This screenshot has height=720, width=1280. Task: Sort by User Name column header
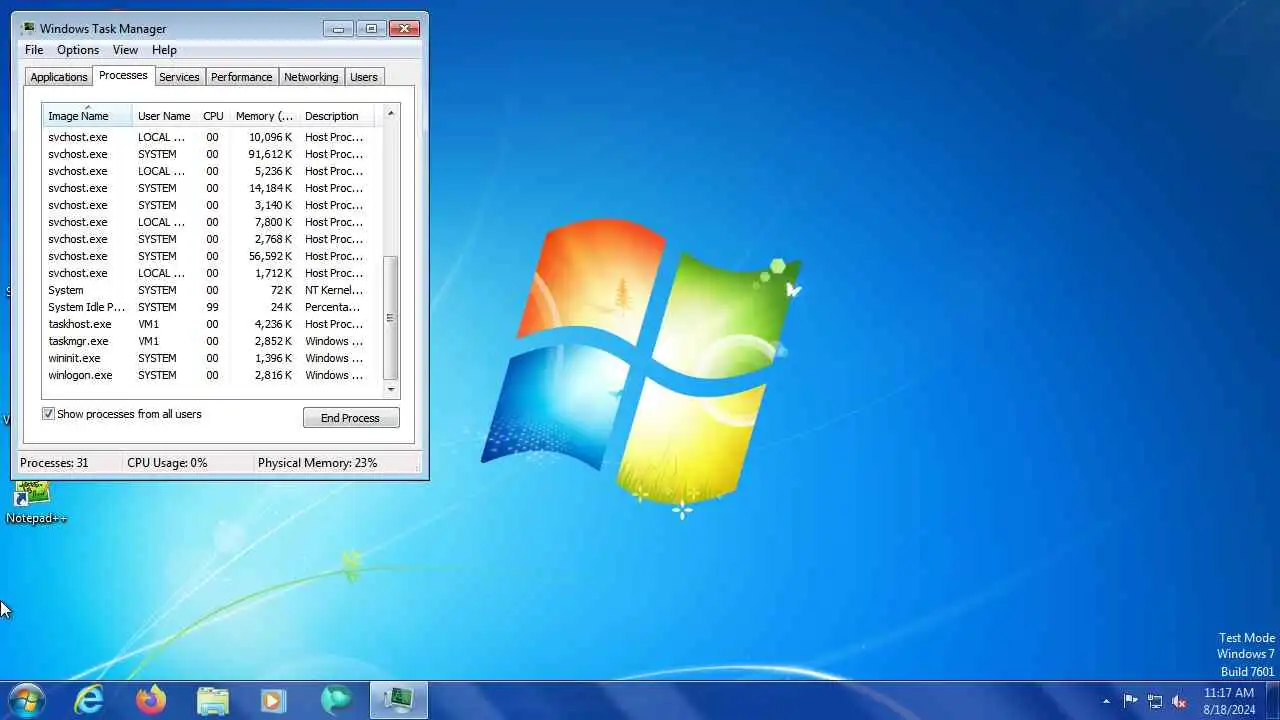(x=164, y=116)
